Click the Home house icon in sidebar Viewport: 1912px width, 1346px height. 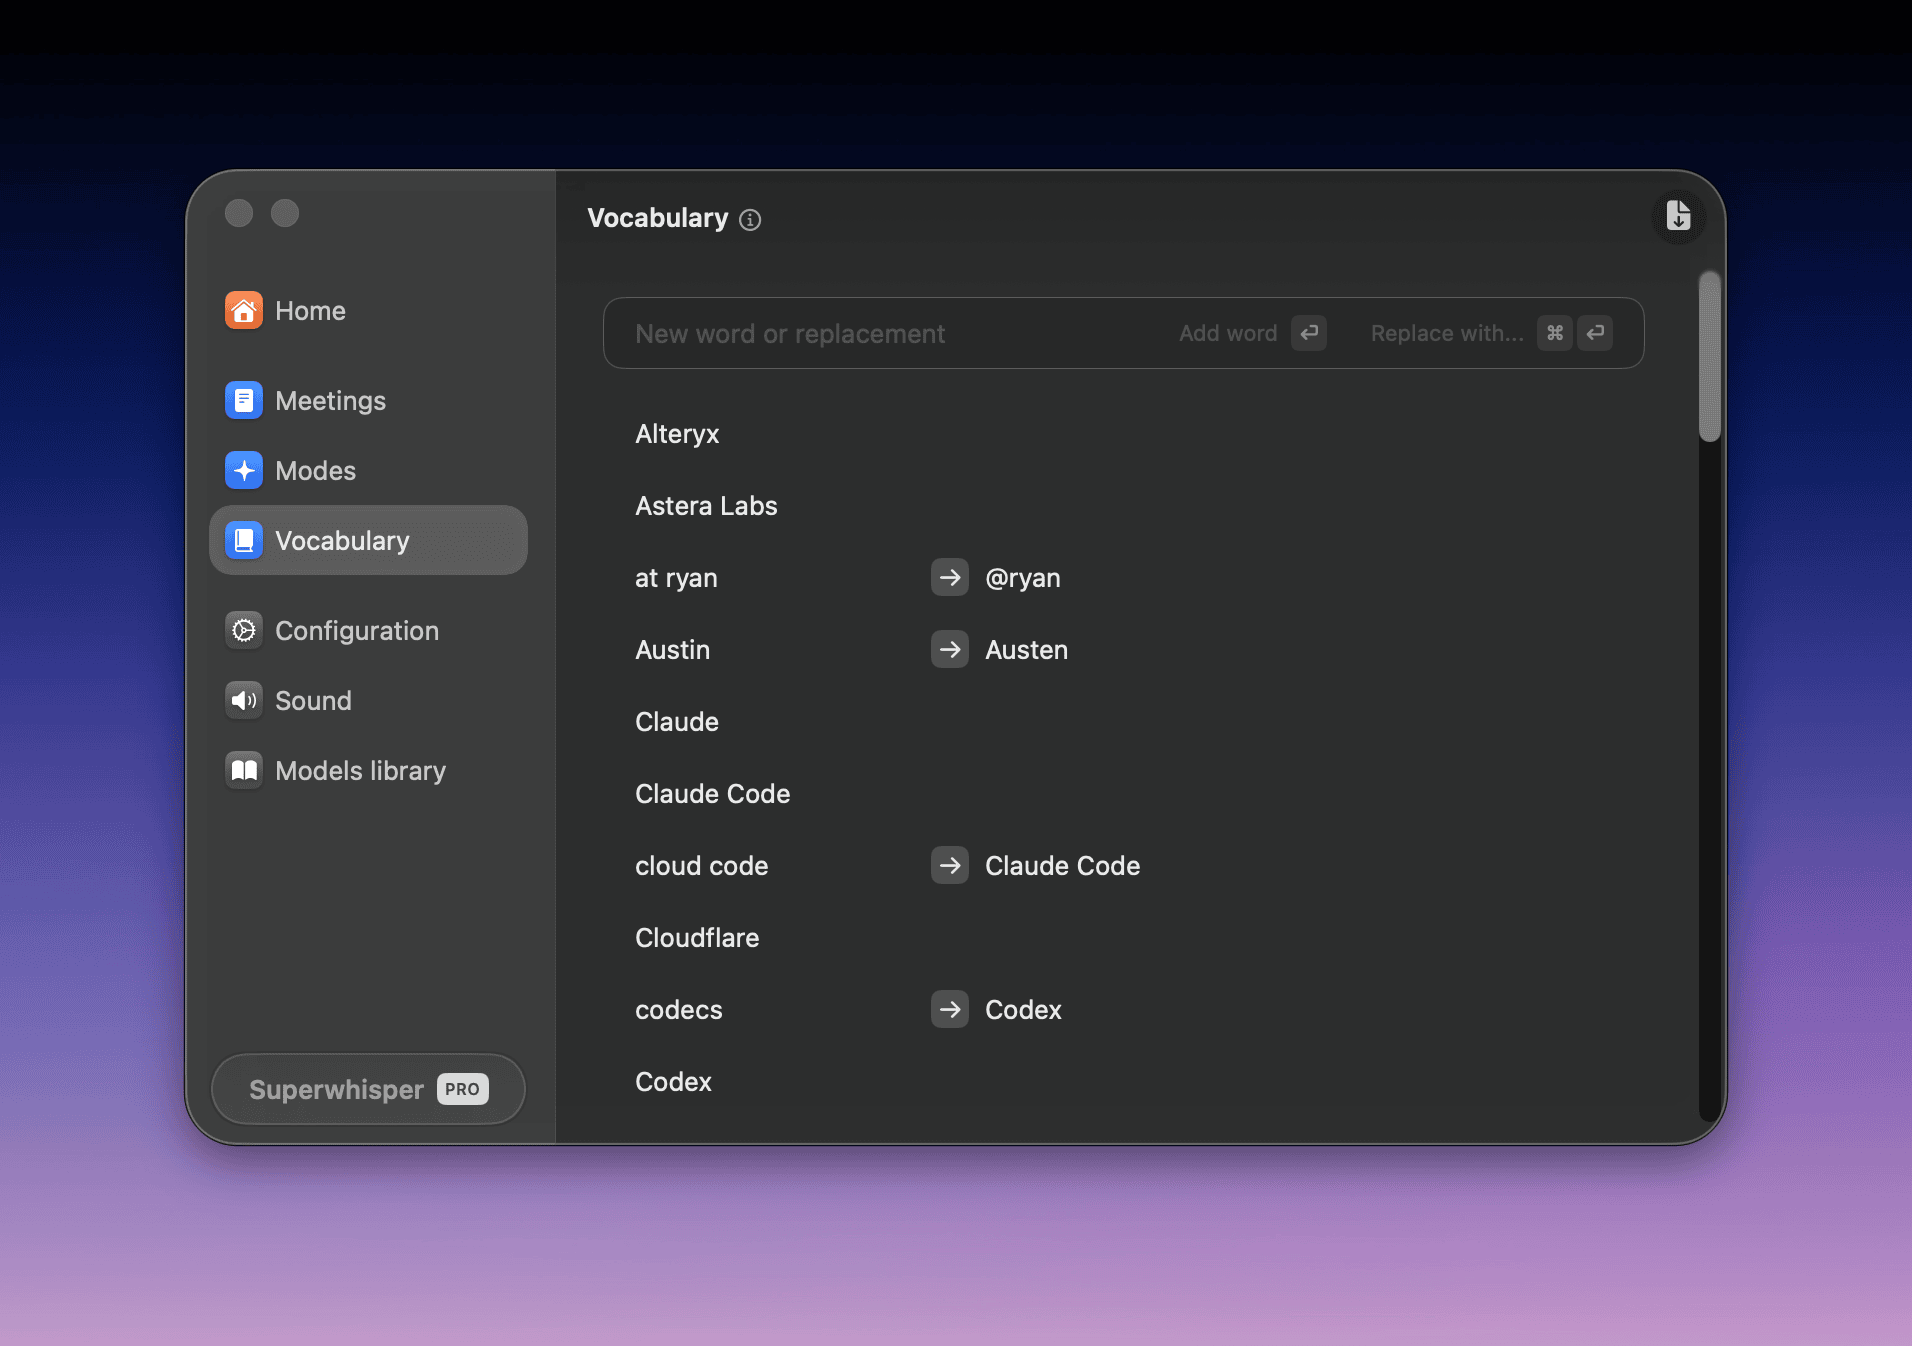244,311
